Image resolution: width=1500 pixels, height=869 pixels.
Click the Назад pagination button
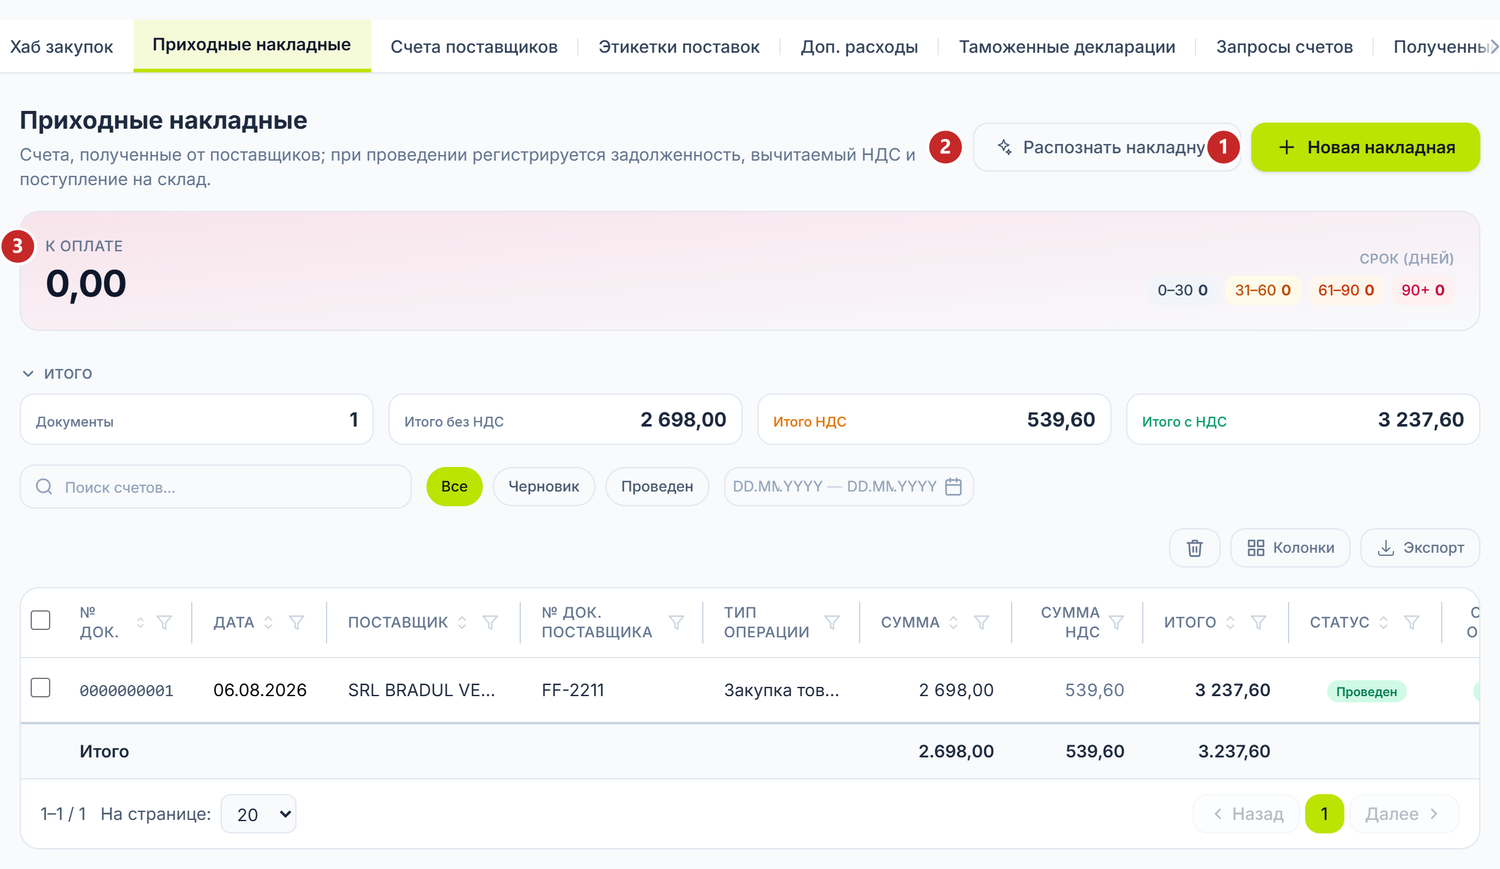pos(1246,814)
